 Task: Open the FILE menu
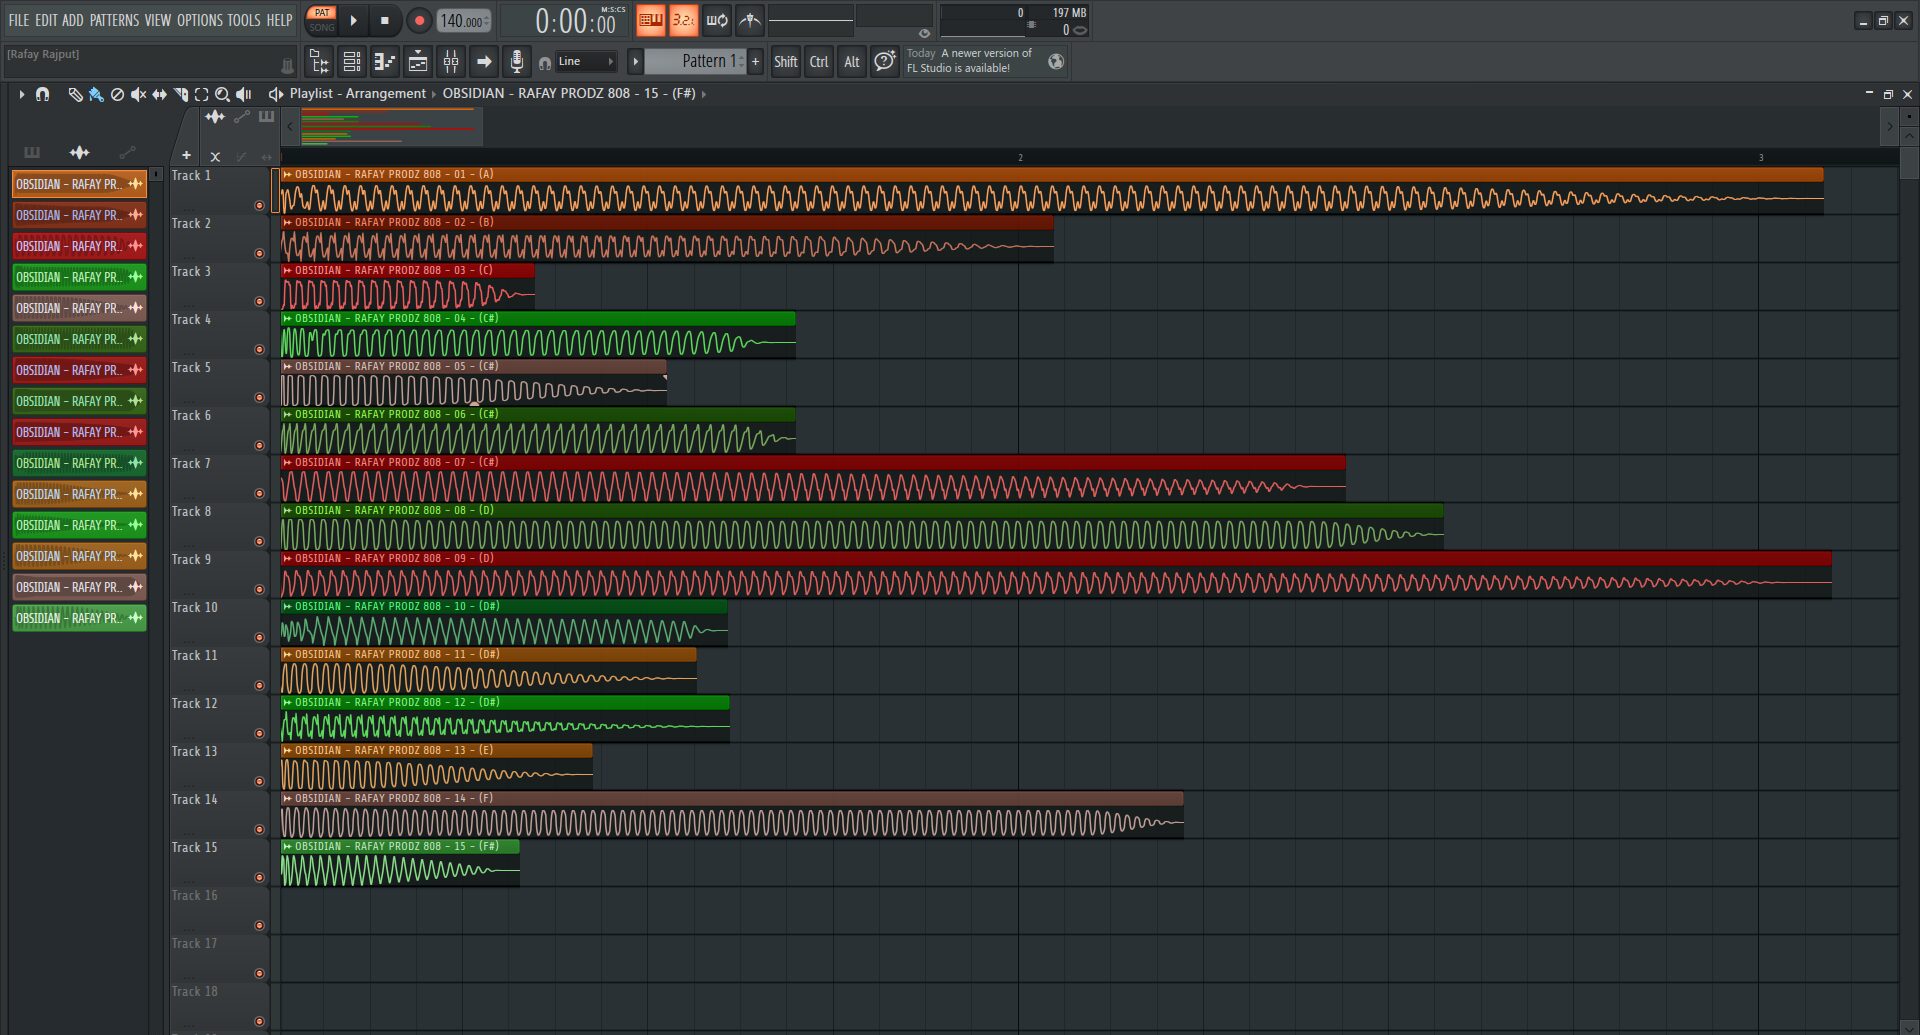18,20
